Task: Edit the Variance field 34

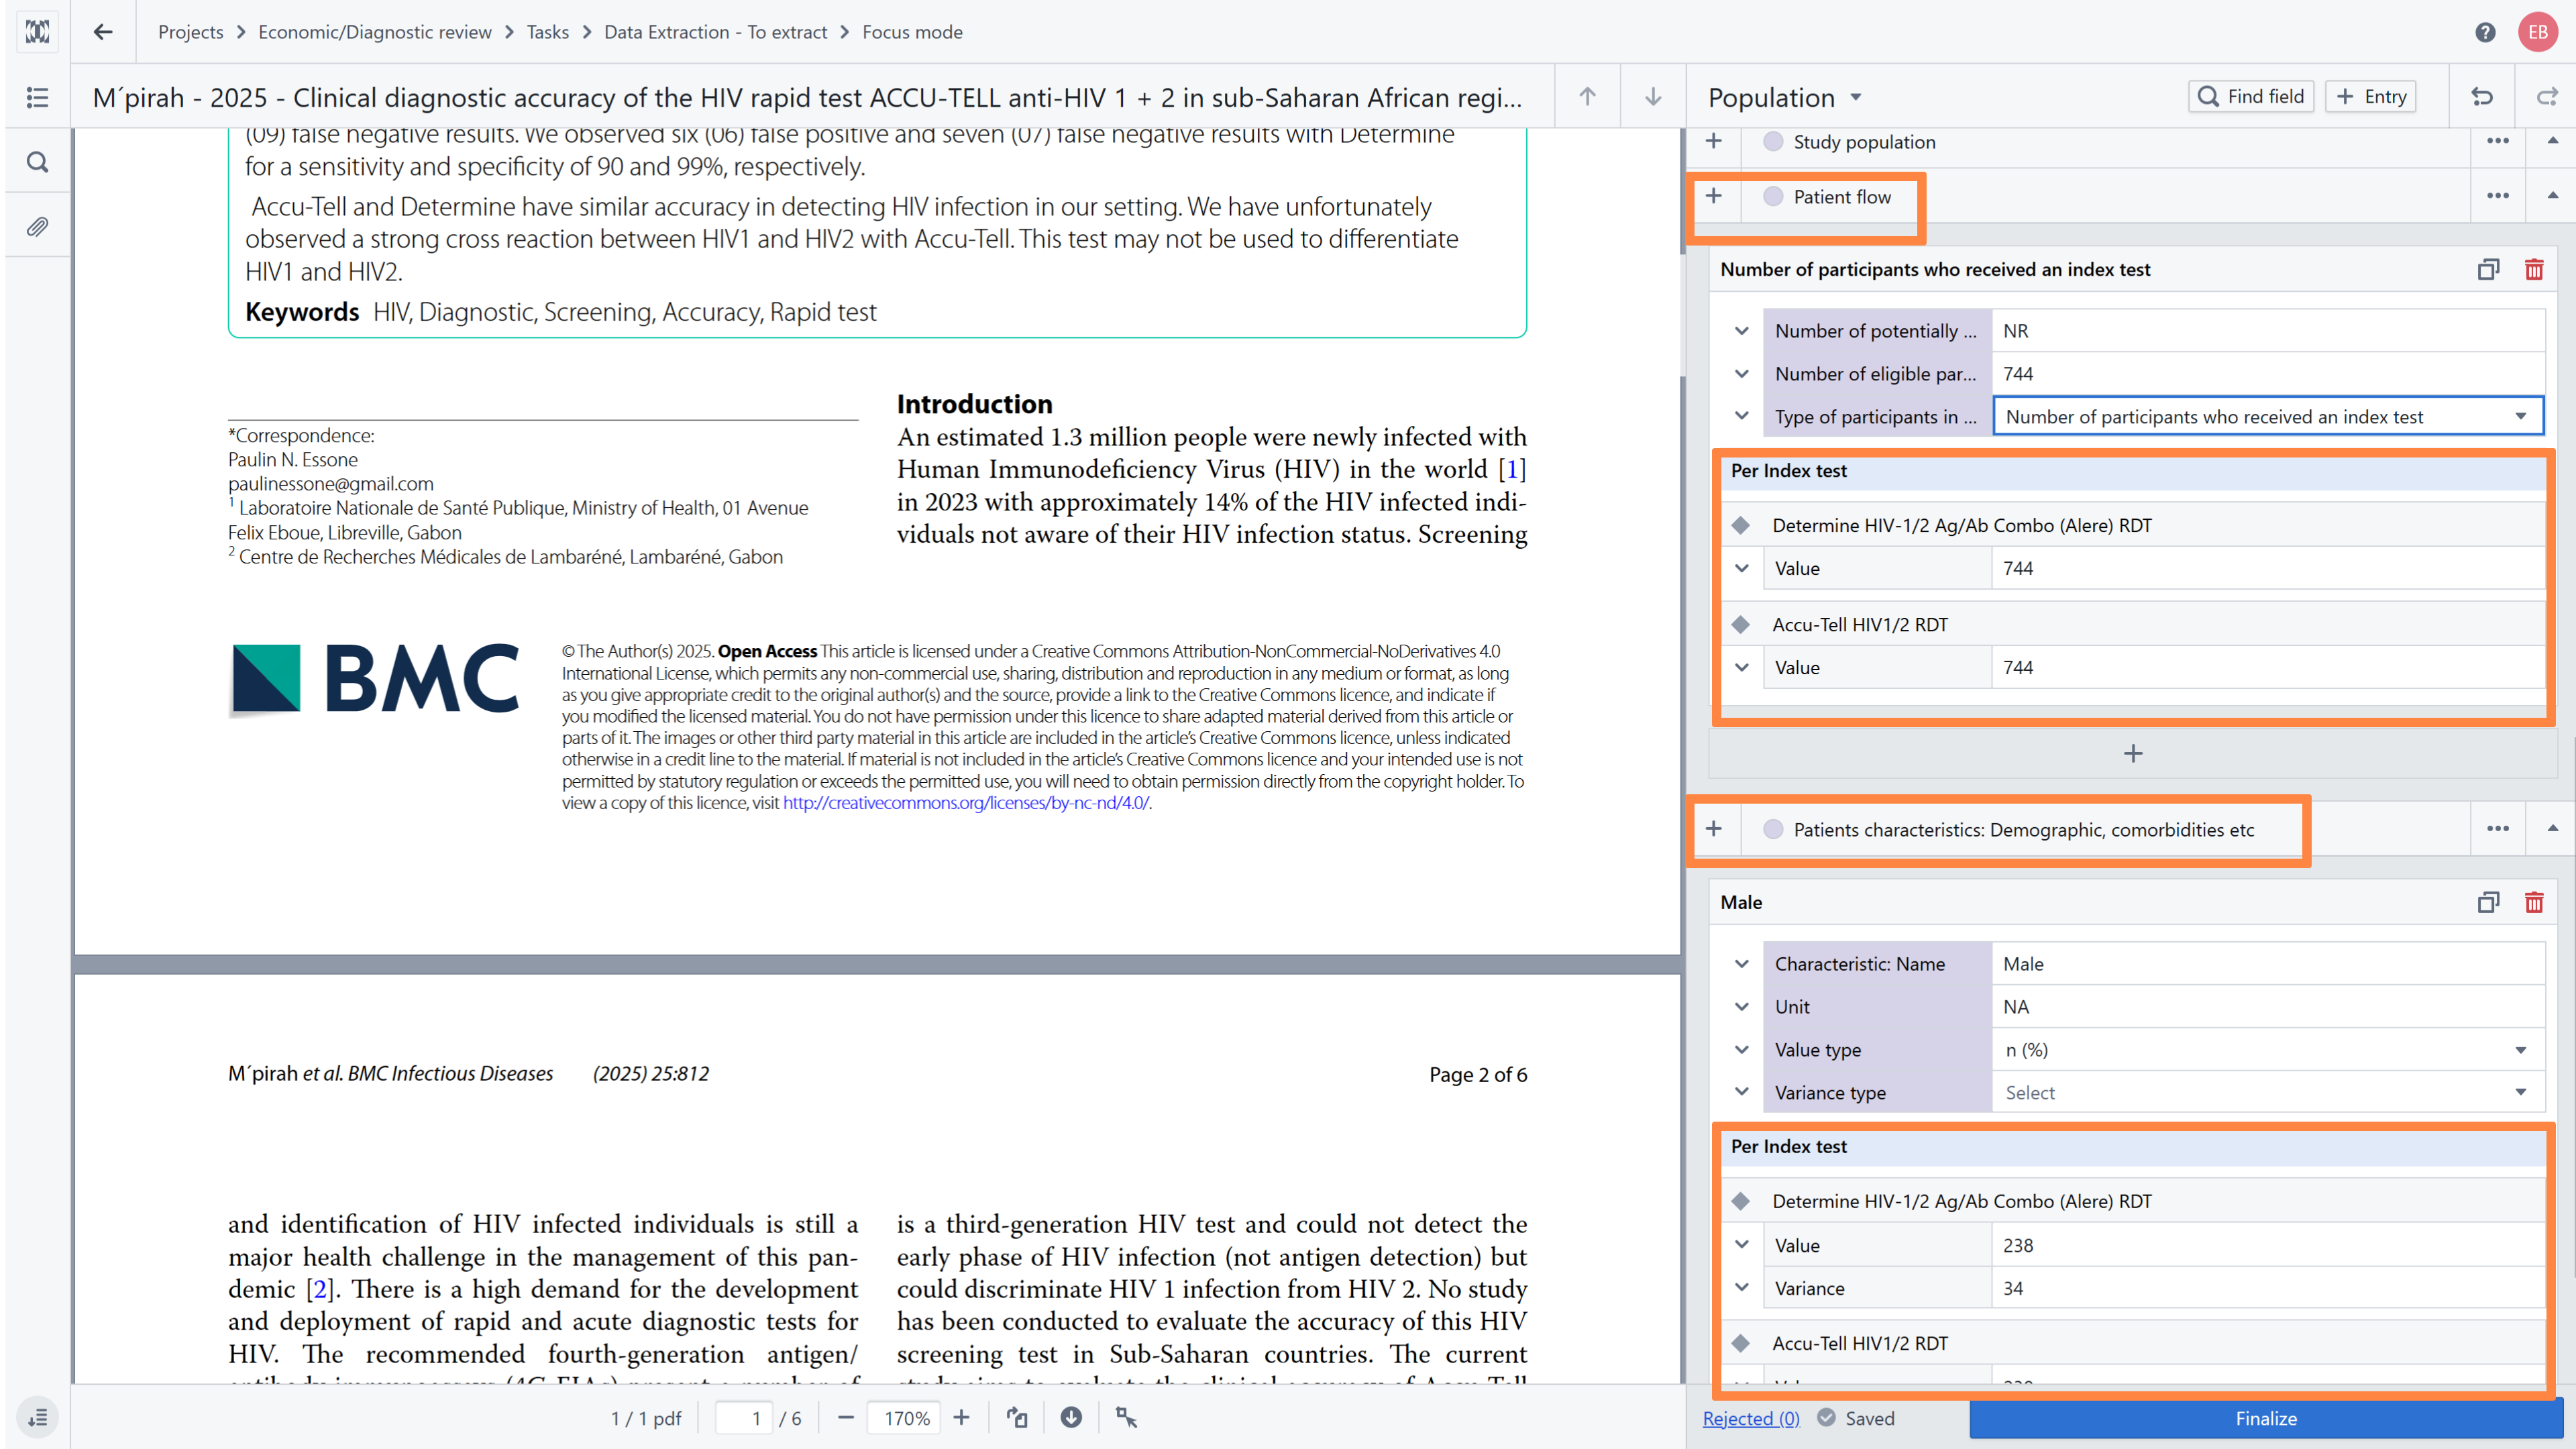Action: tap(2268, 1288)
